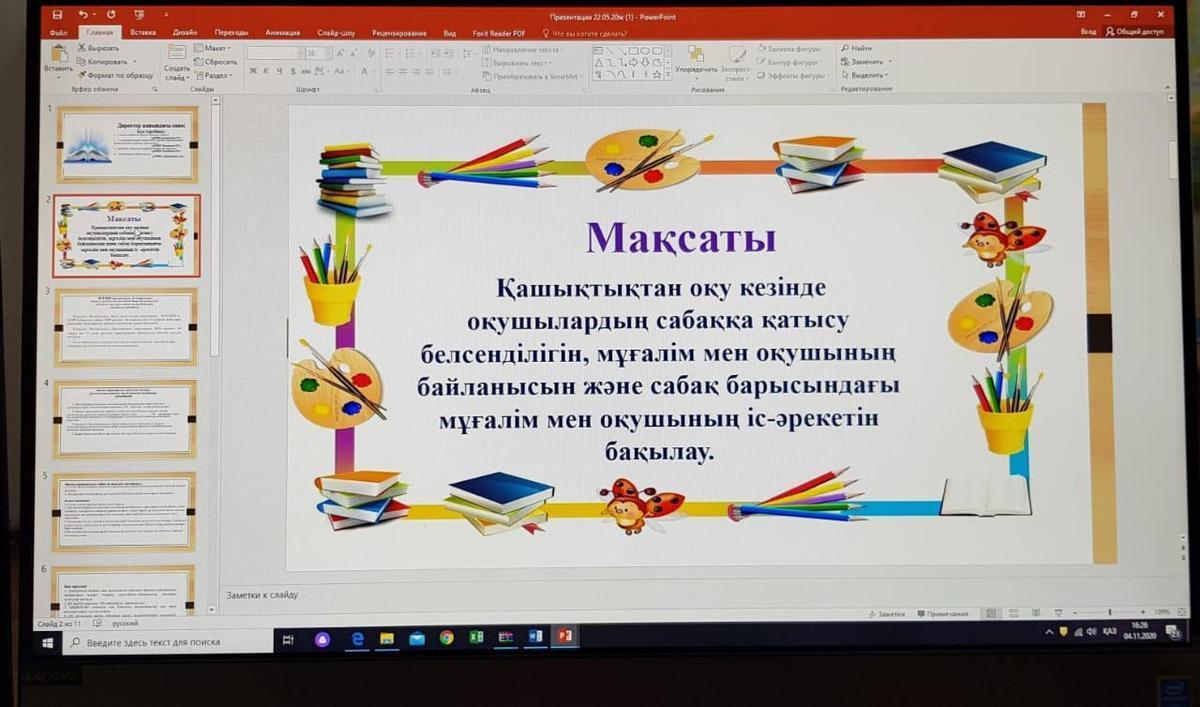The width and height of the screenshot is (1200, 707).
Task: Click the Save icon in quick access toolbar
Action: point(57,15)
